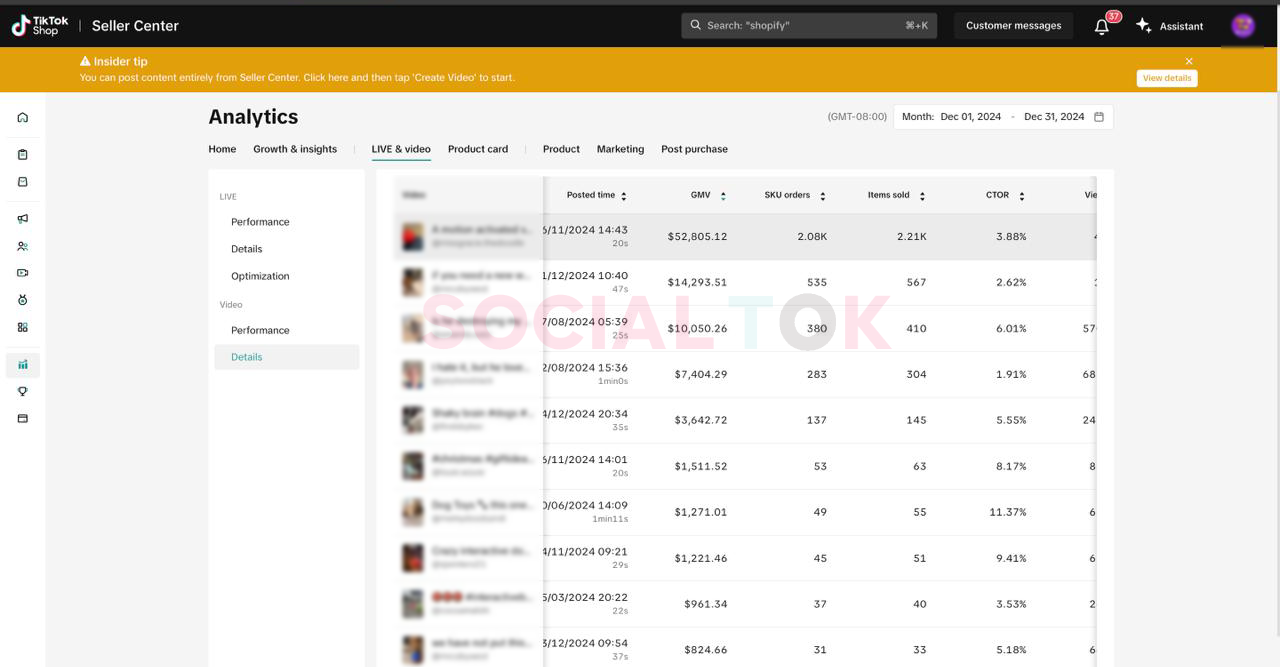Click the clipboard orders sidebar icon
Image resolution: width=1280 pixels, height=667 pixels.
pyautogui.click(x=23, y=155)
